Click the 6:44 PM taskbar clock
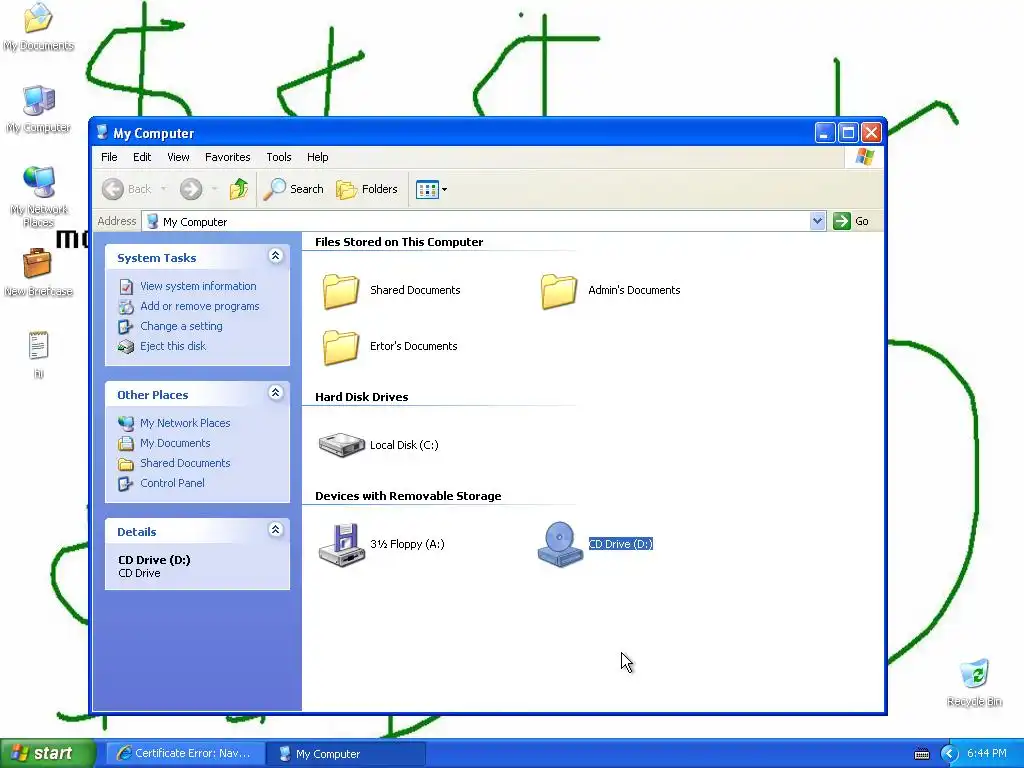This screenshot has width=1024, height=768. point(987,754)
